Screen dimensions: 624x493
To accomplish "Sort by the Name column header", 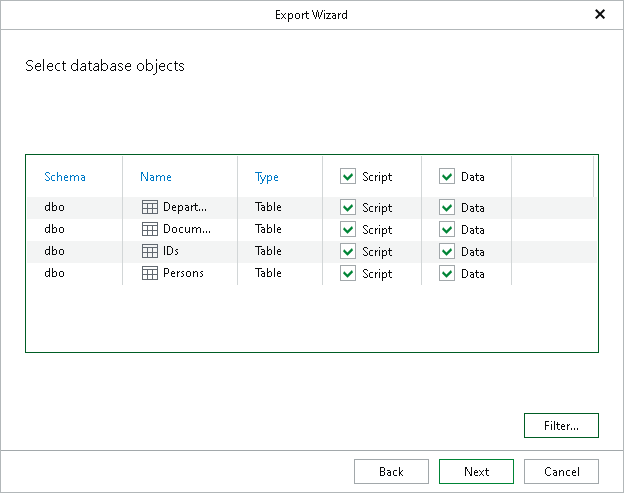I will (x=156, y=177).
